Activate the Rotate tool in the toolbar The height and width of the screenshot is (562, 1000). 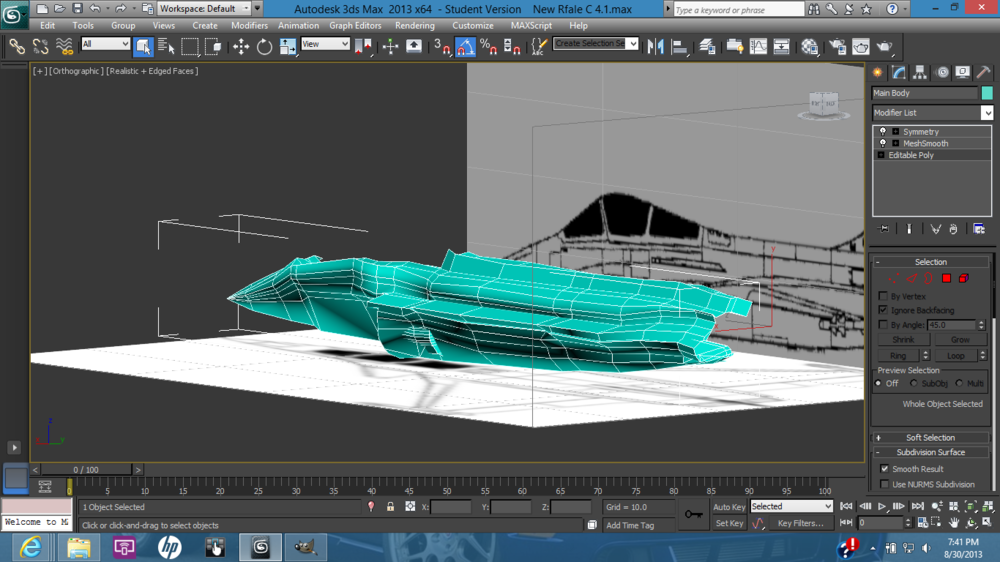point(264,47)
